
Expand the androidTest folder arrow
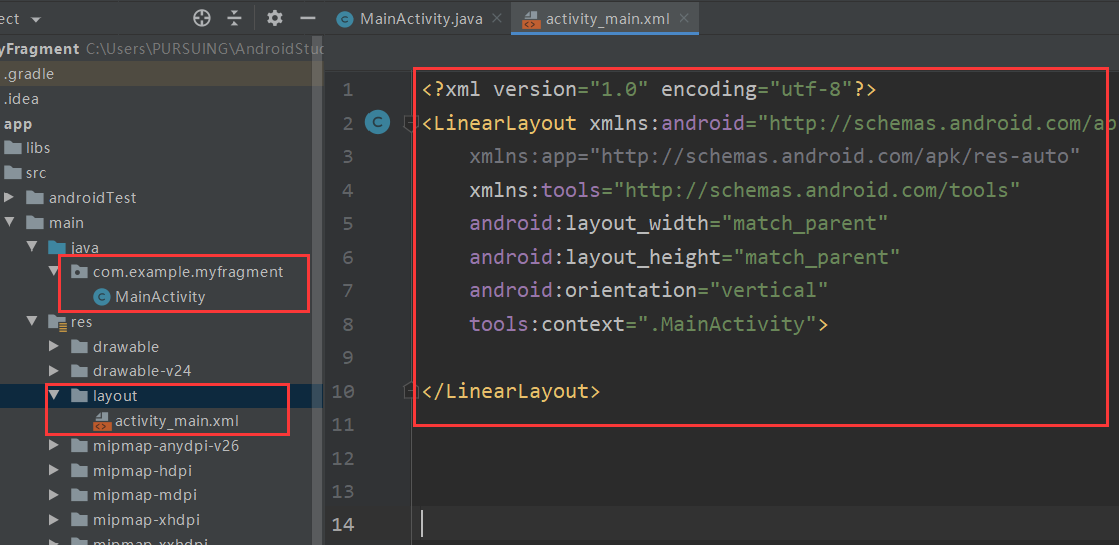pos(8,197)
